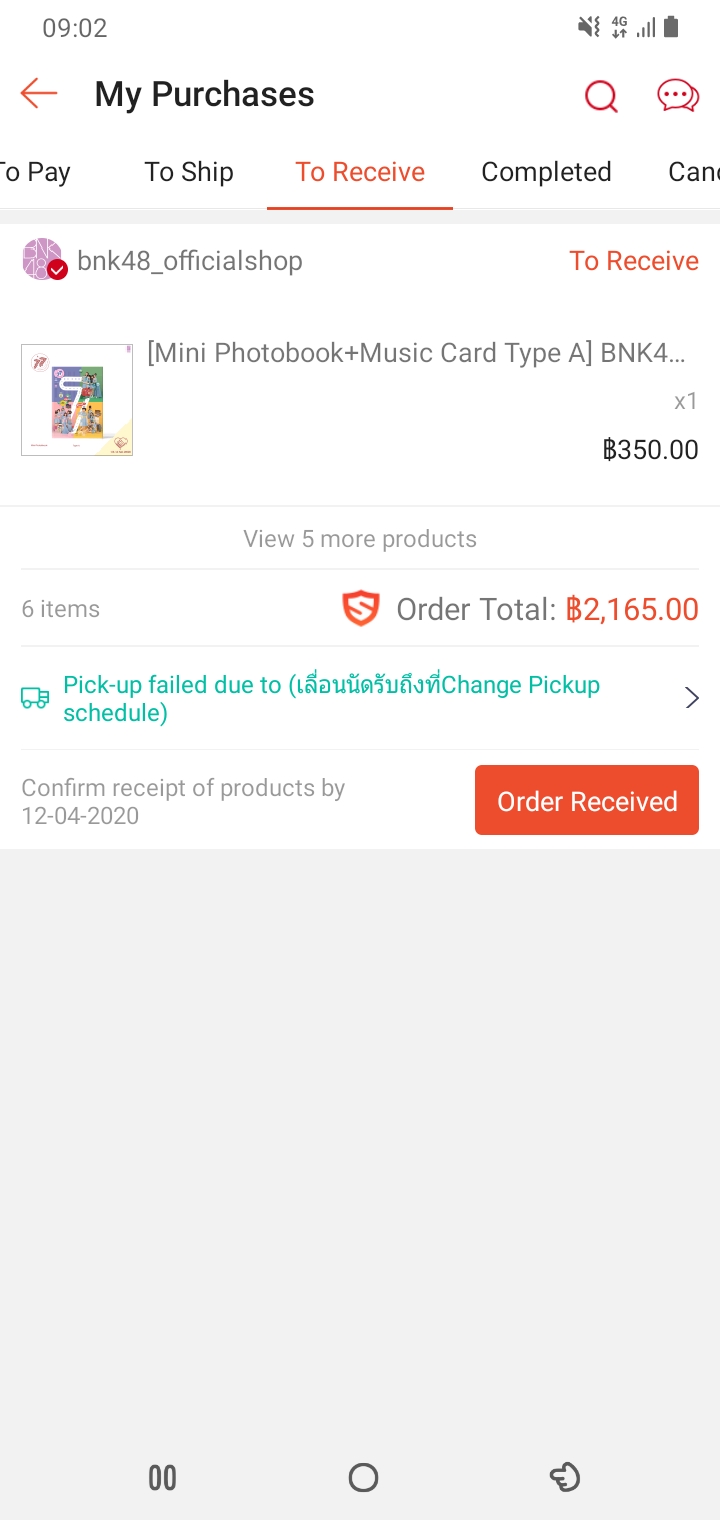This screenshot has width=720, height=1520.
Task: Switch to the To Pay tab
Action: (35, 172)
